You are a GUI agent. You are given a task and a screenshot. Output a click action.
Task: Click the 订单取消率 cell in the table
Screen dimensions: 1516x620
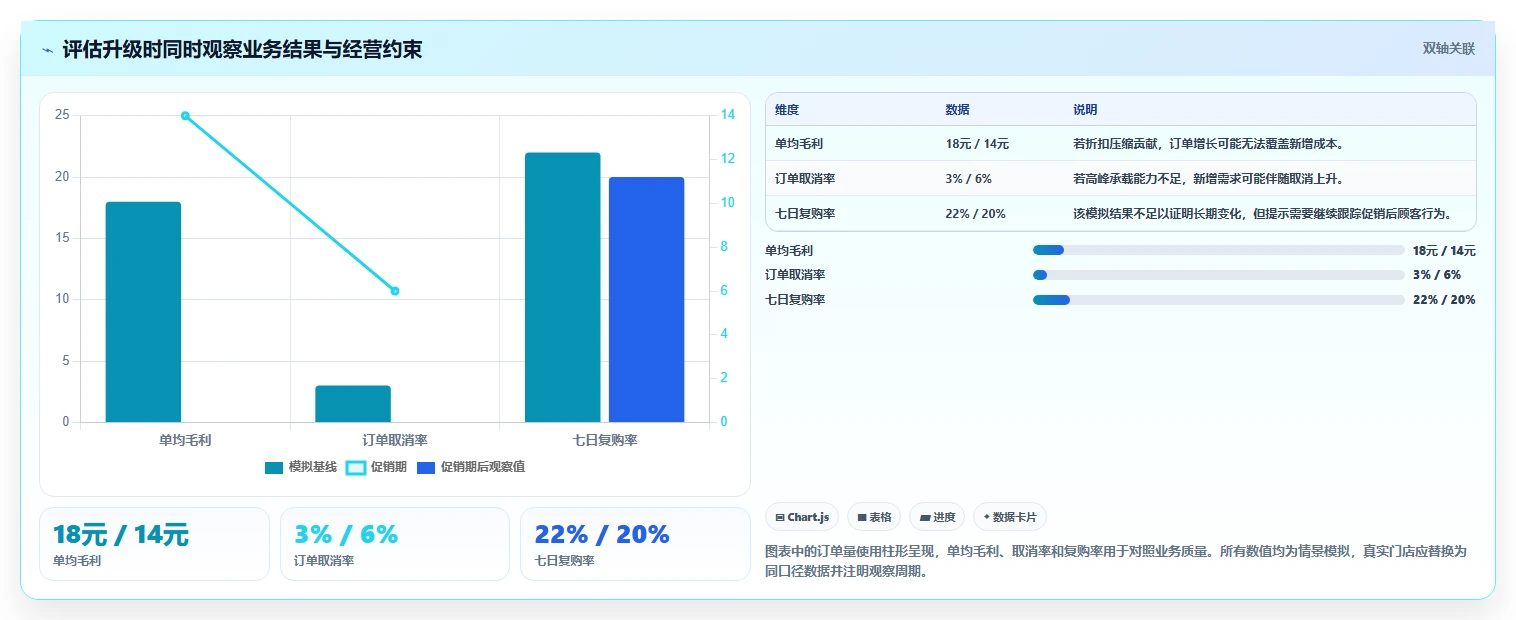[805, 178]
